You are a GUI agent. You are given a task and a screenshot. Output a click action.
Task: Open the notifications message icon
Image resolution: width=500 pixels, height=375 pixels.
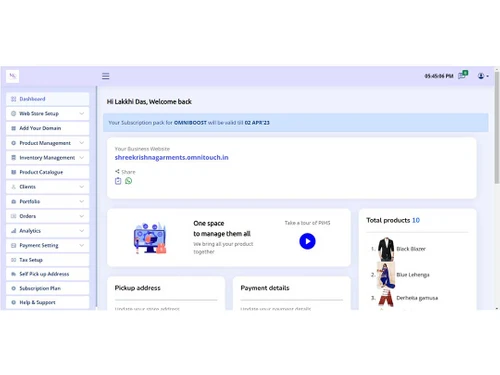[x=462, y=75]
